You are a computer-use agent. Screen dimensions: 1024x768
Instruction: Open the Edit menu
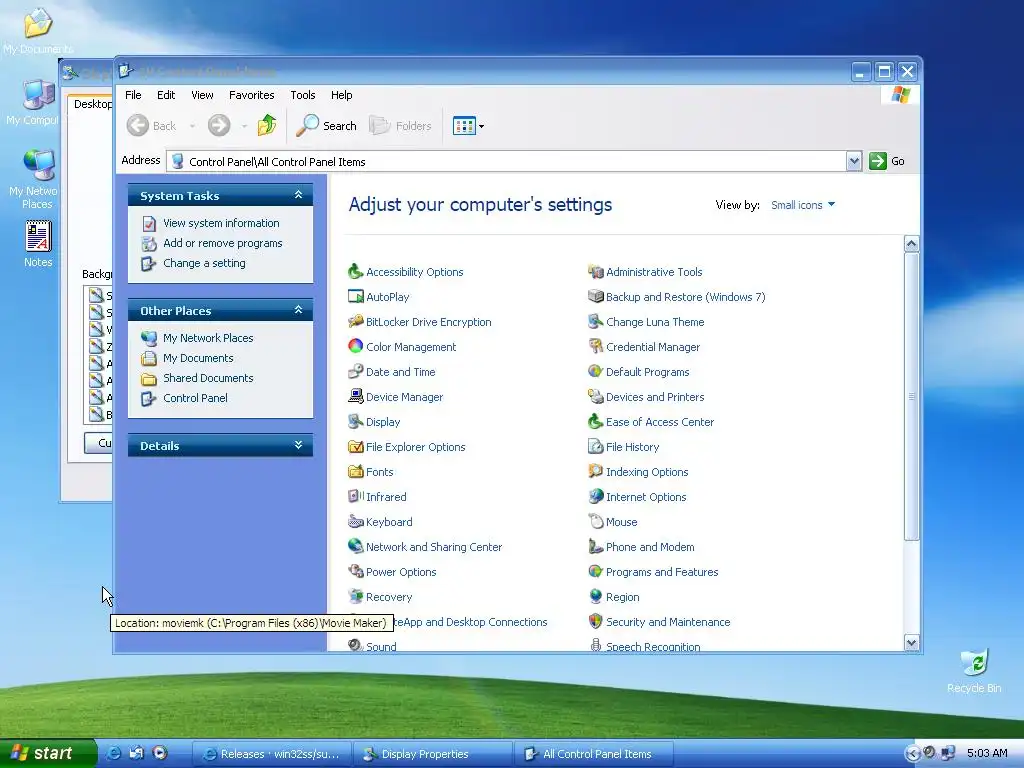tap(166, 95)
